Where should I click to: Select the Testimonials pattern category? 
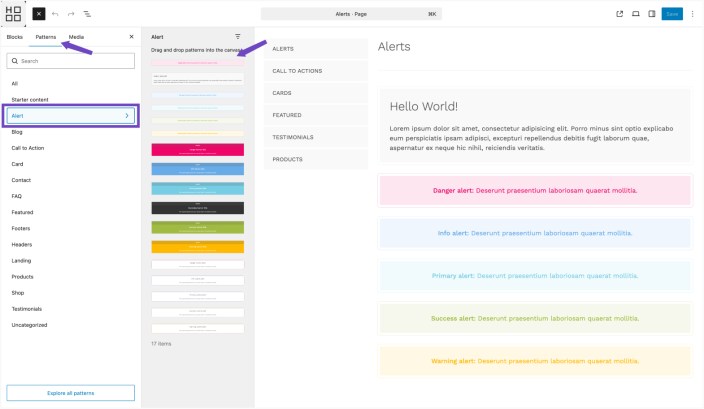26,309
